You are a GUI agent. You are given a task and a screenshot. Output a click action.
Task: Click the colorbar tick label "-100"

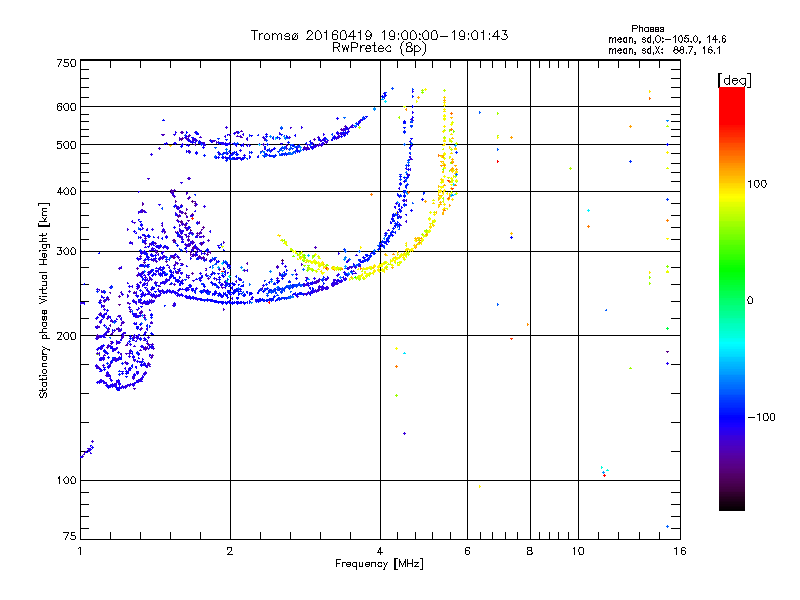(761, 417)
